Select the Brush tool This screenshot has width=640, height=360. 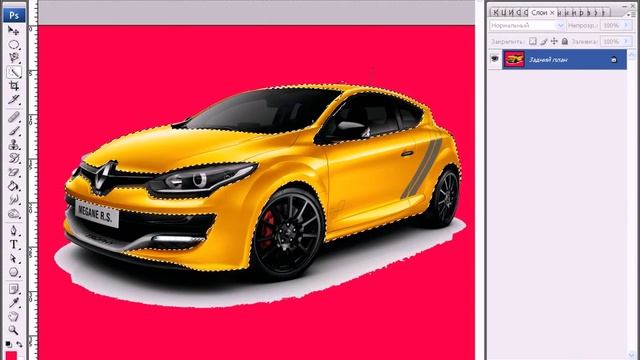click(x=13, y=131)
